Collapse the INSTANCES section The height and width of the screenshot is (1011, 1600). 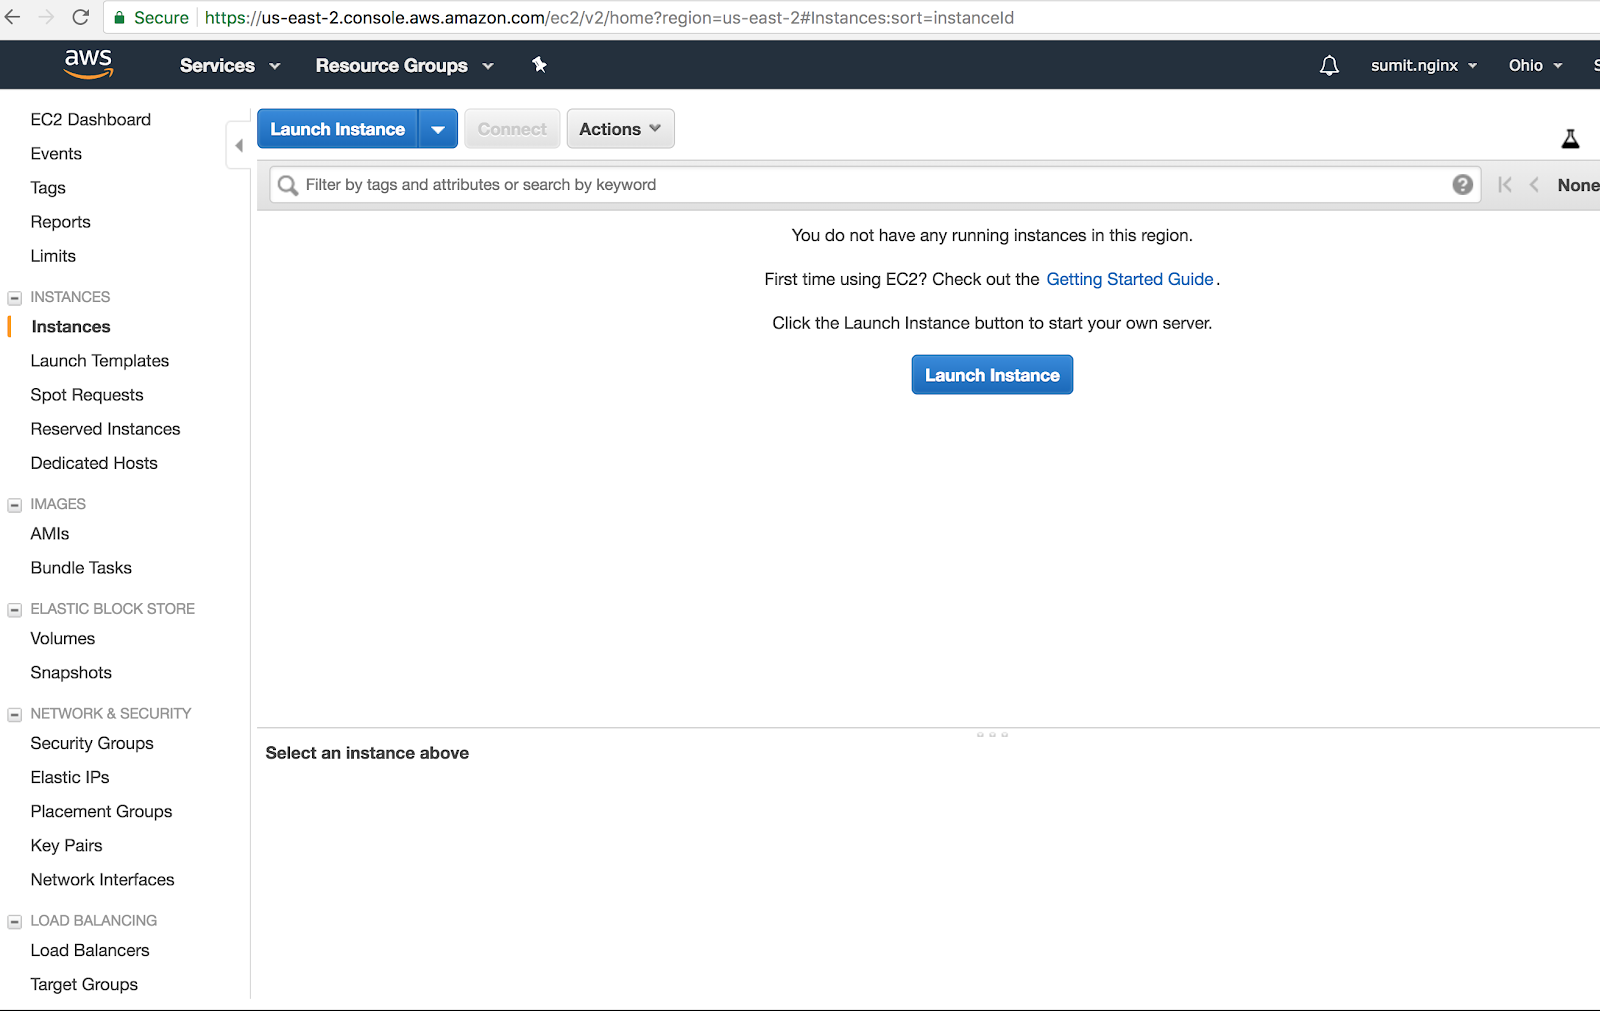click(x=15, y=298)
